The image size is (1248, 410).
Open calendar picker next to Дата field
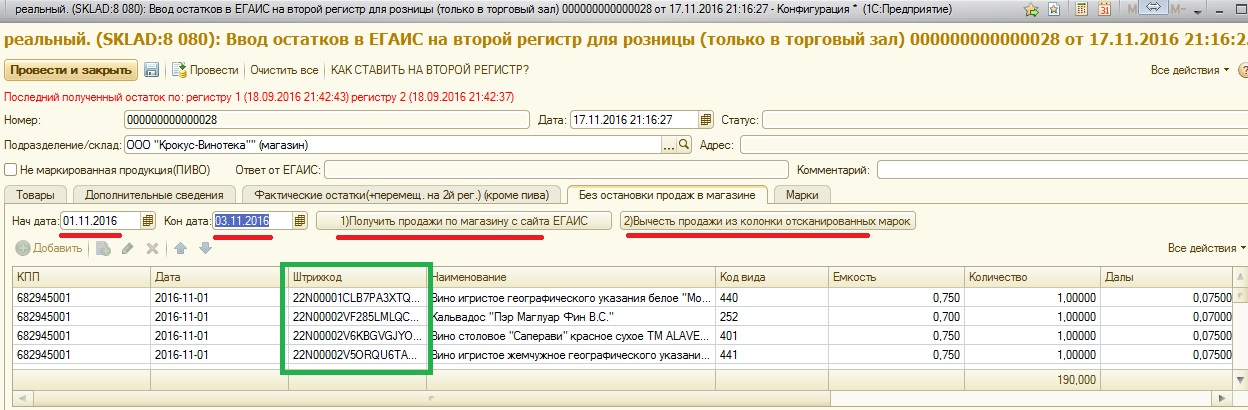(x=706, y=120)
